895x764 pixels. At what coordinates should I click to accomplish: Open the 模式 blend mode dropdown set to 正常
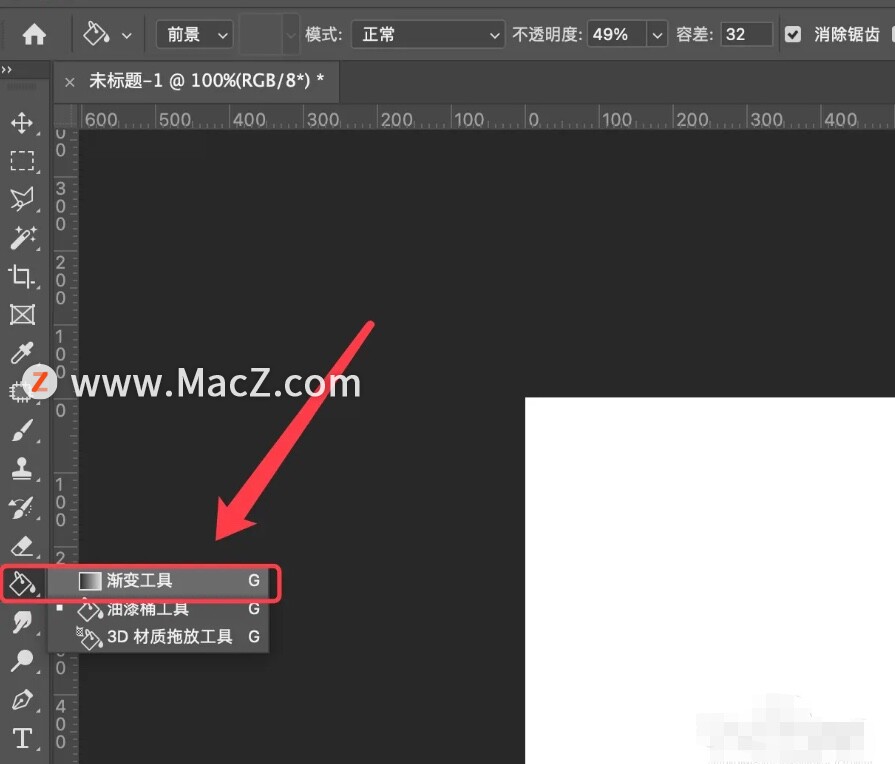[428, 35]
